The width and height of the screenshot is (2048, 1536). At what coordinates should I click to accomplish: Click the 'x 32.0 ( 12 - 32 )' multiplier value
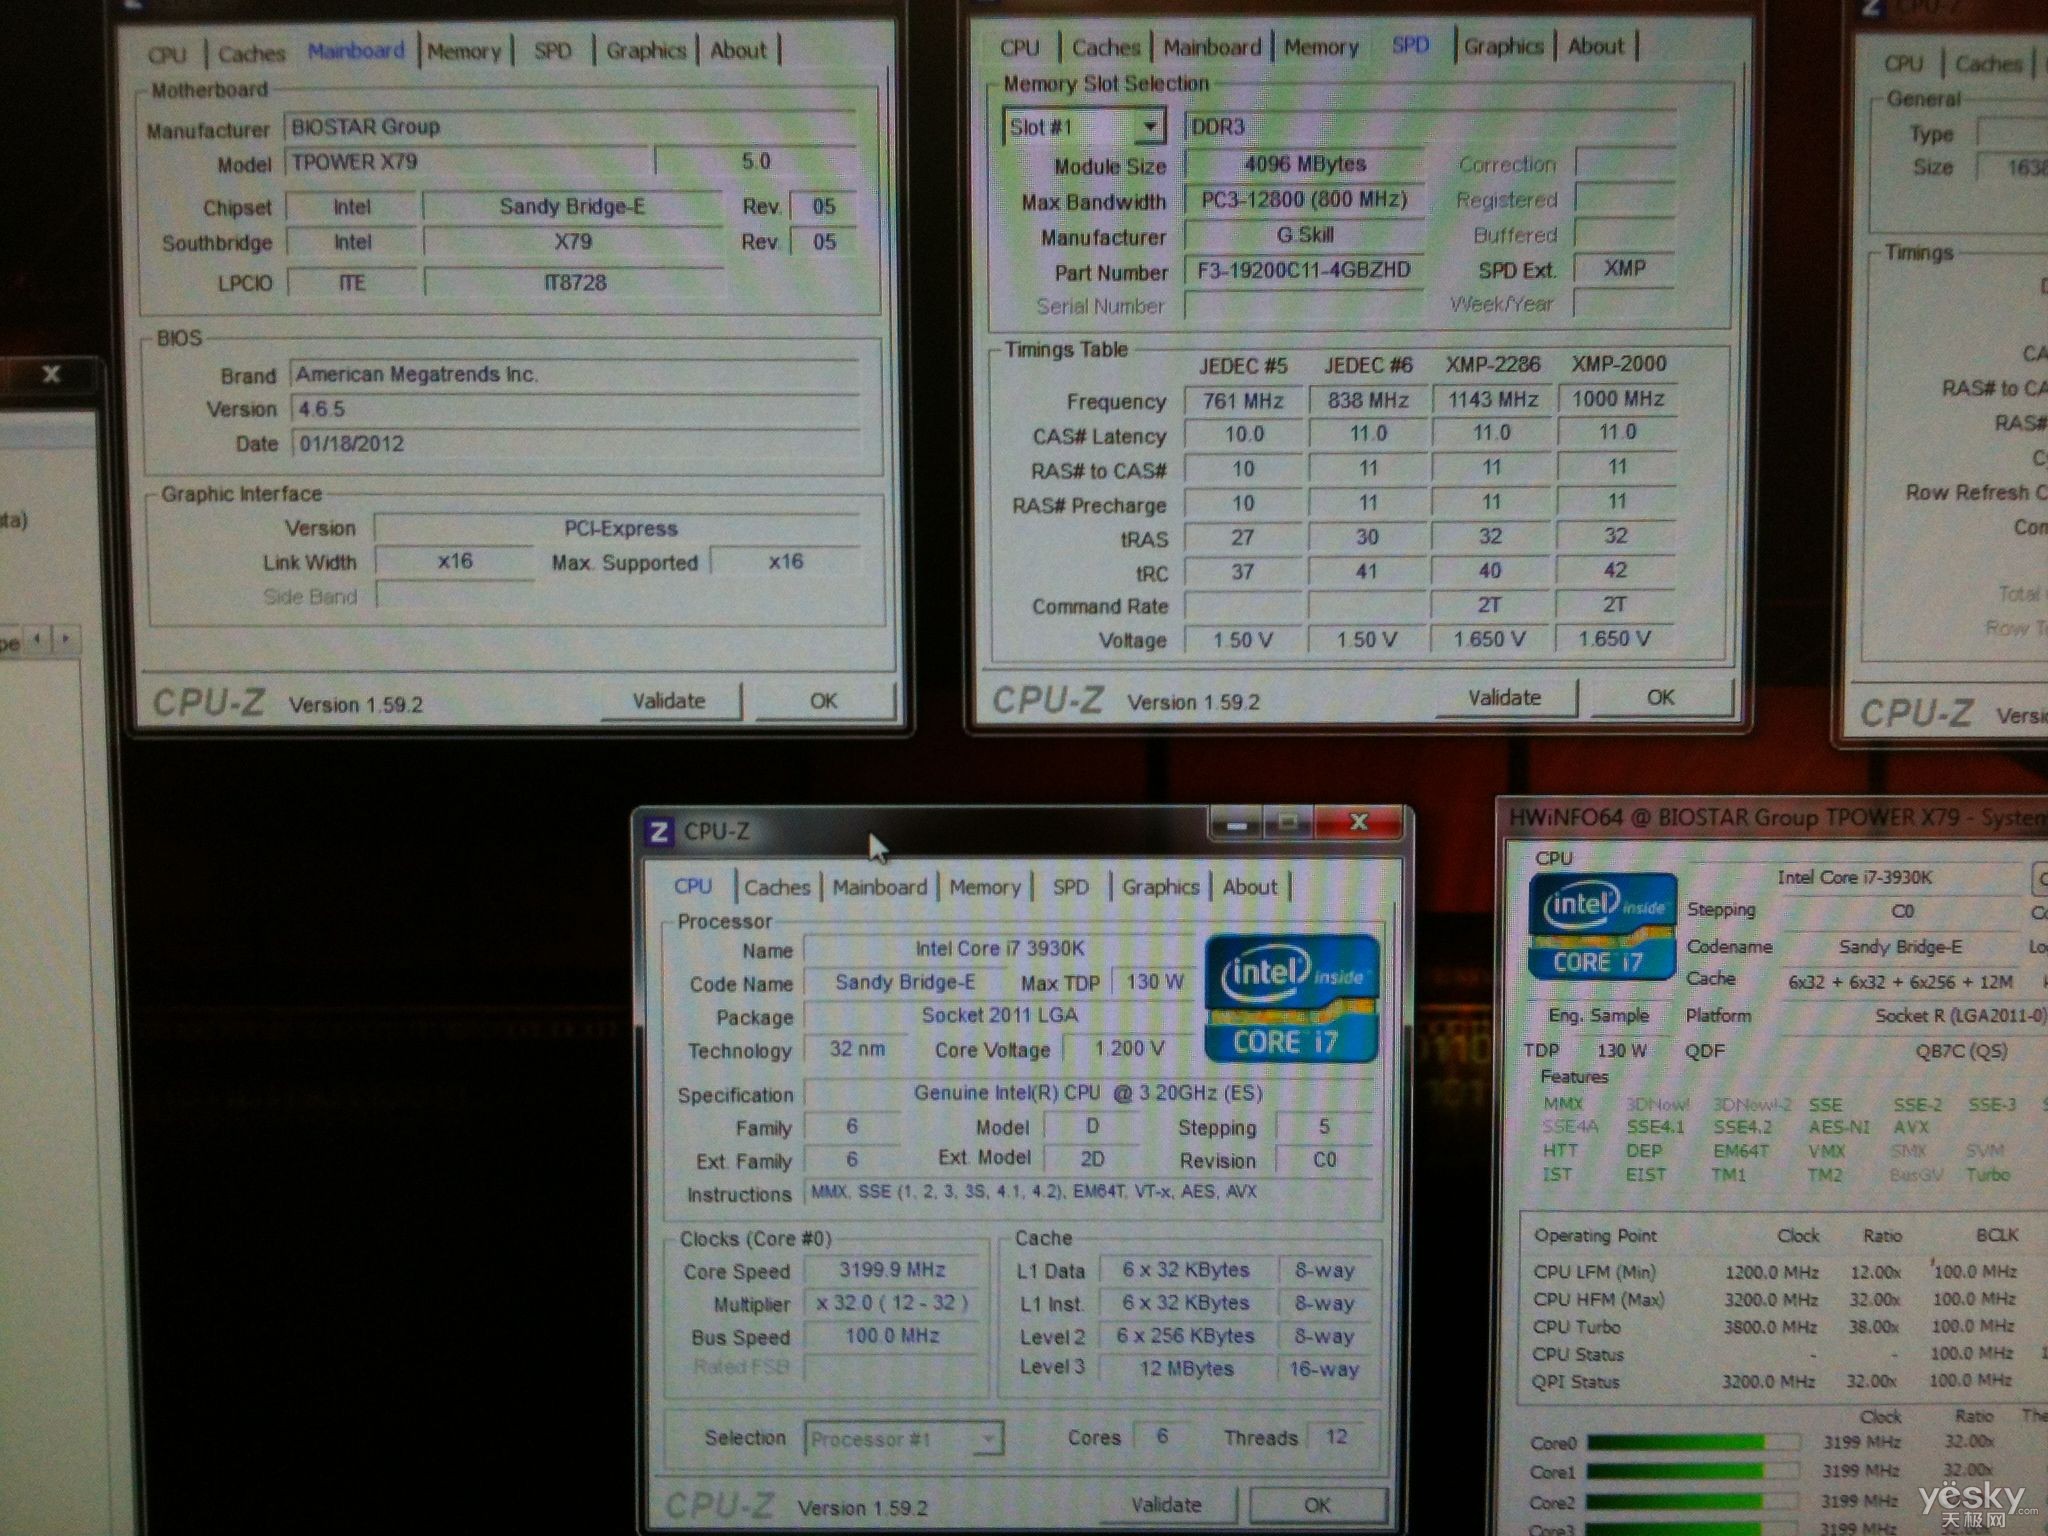(892, 1303)
